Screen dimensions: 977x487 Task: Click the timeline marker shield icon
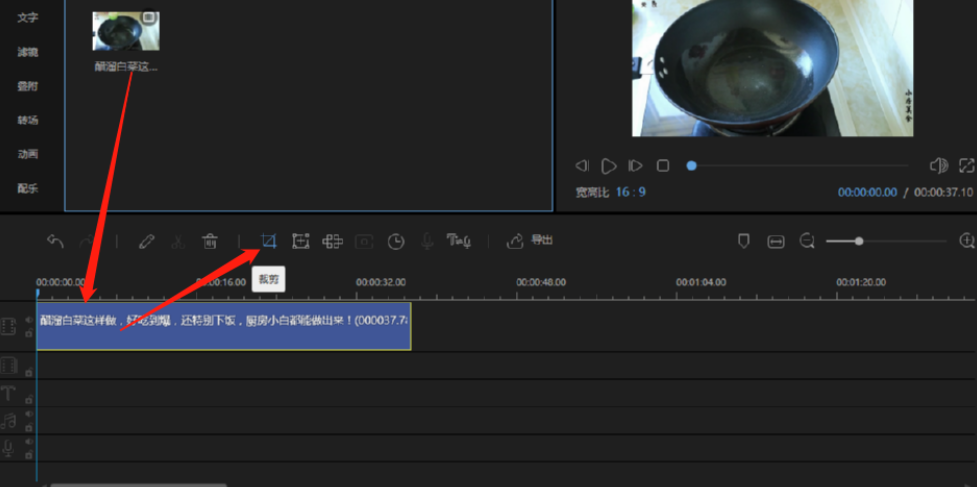coord(743,241)
